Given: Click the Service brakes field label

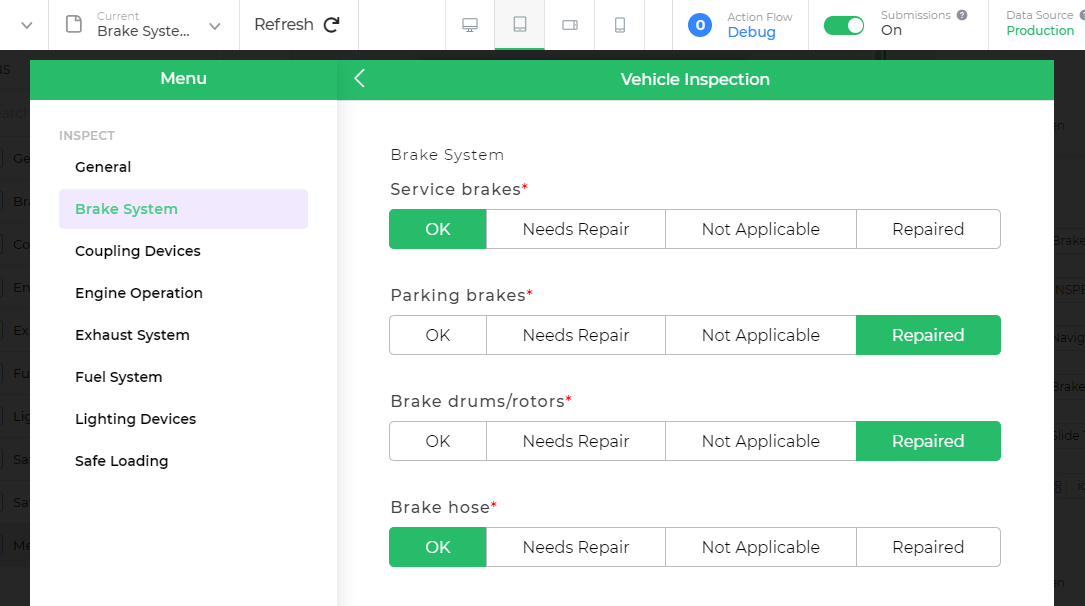Looking at the screenshot, I should (x=455, y=189).
